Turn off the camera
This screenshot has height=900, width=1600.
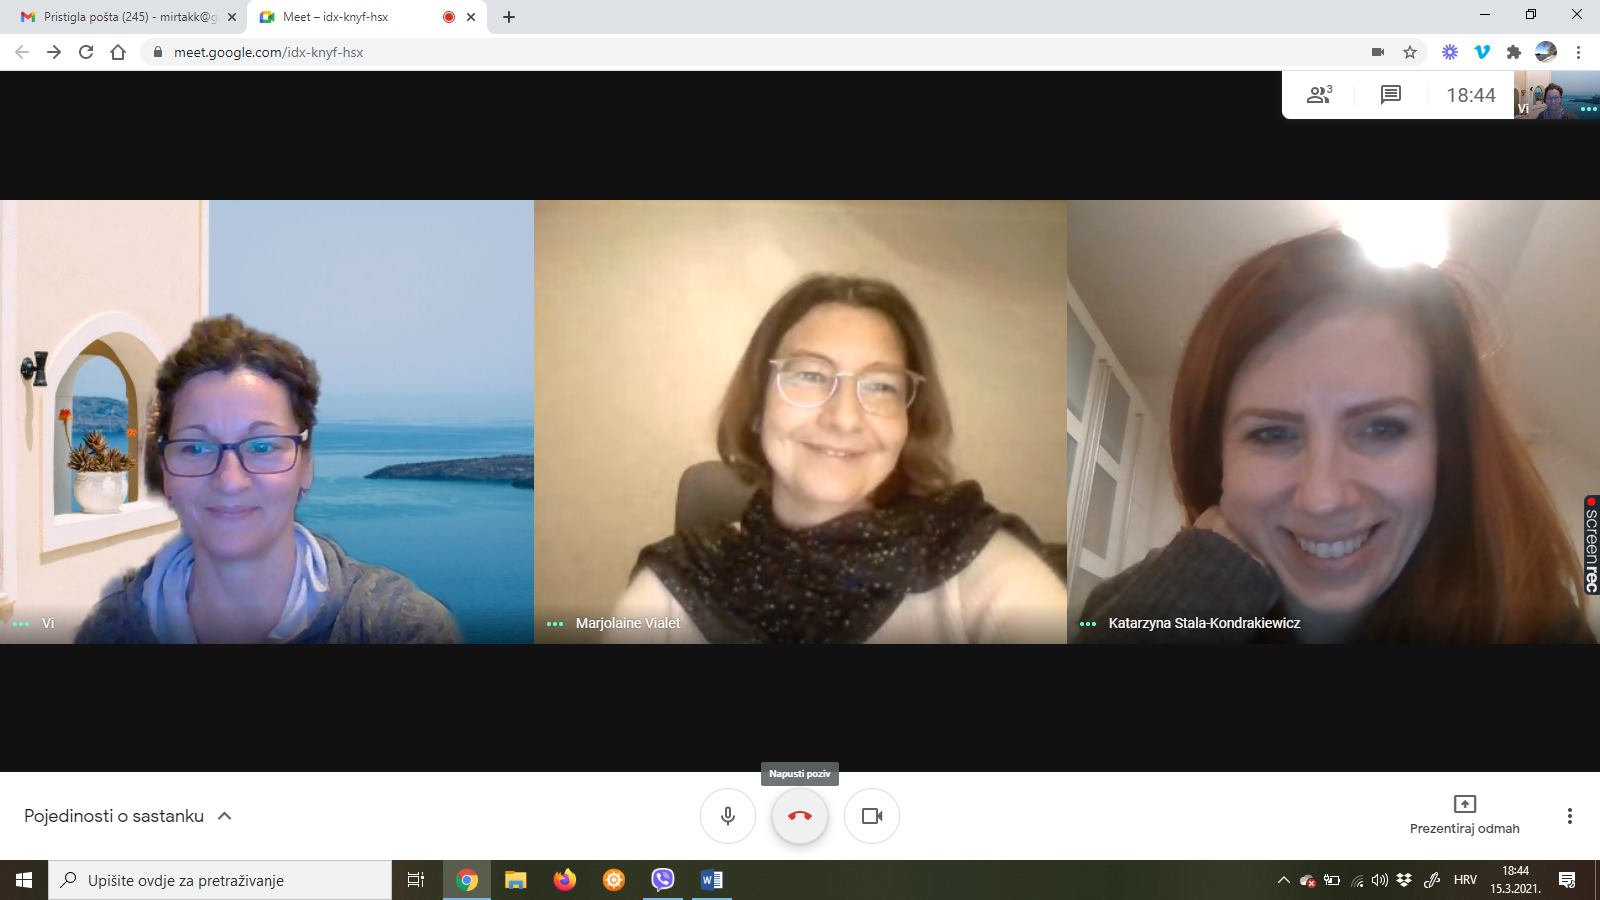click(x=872, y=816)
